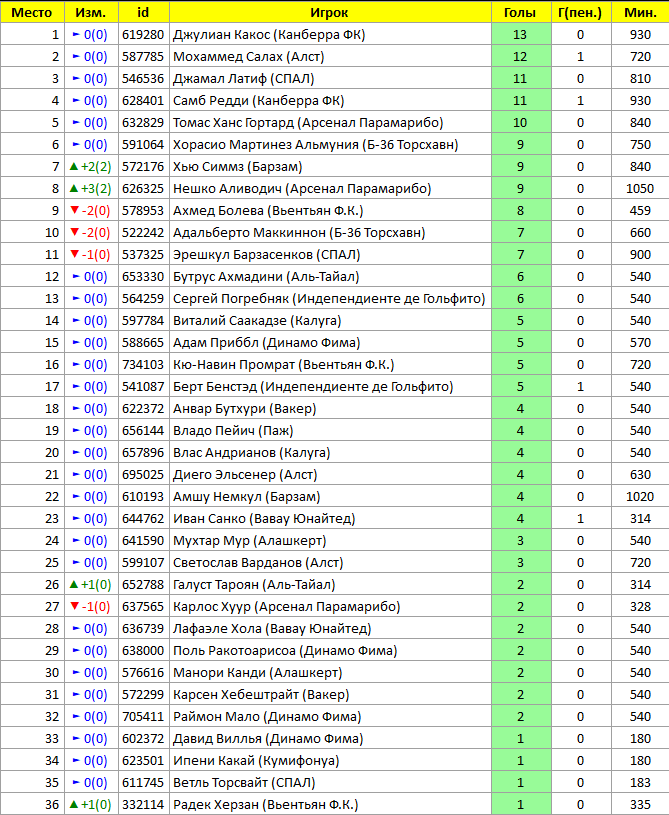Viewport: 669px width, 815px height.
Task: Select player Нешко Аливодич
Action: [x=302, y=189]
